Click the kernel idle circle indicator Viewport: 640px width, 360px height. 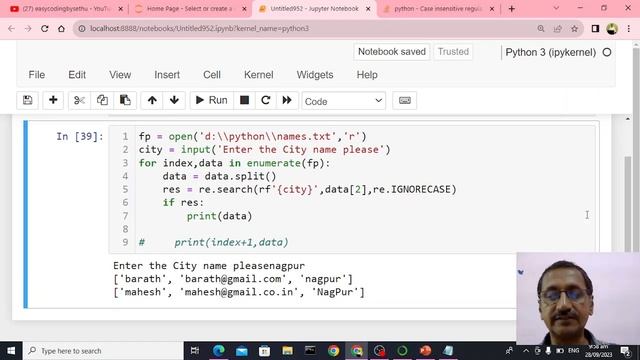coord(607,52)
